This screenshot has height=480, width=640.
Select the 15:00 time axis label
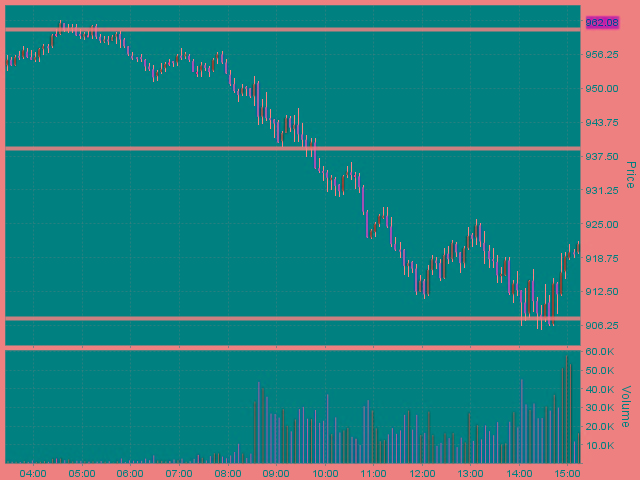coord(567,473)
